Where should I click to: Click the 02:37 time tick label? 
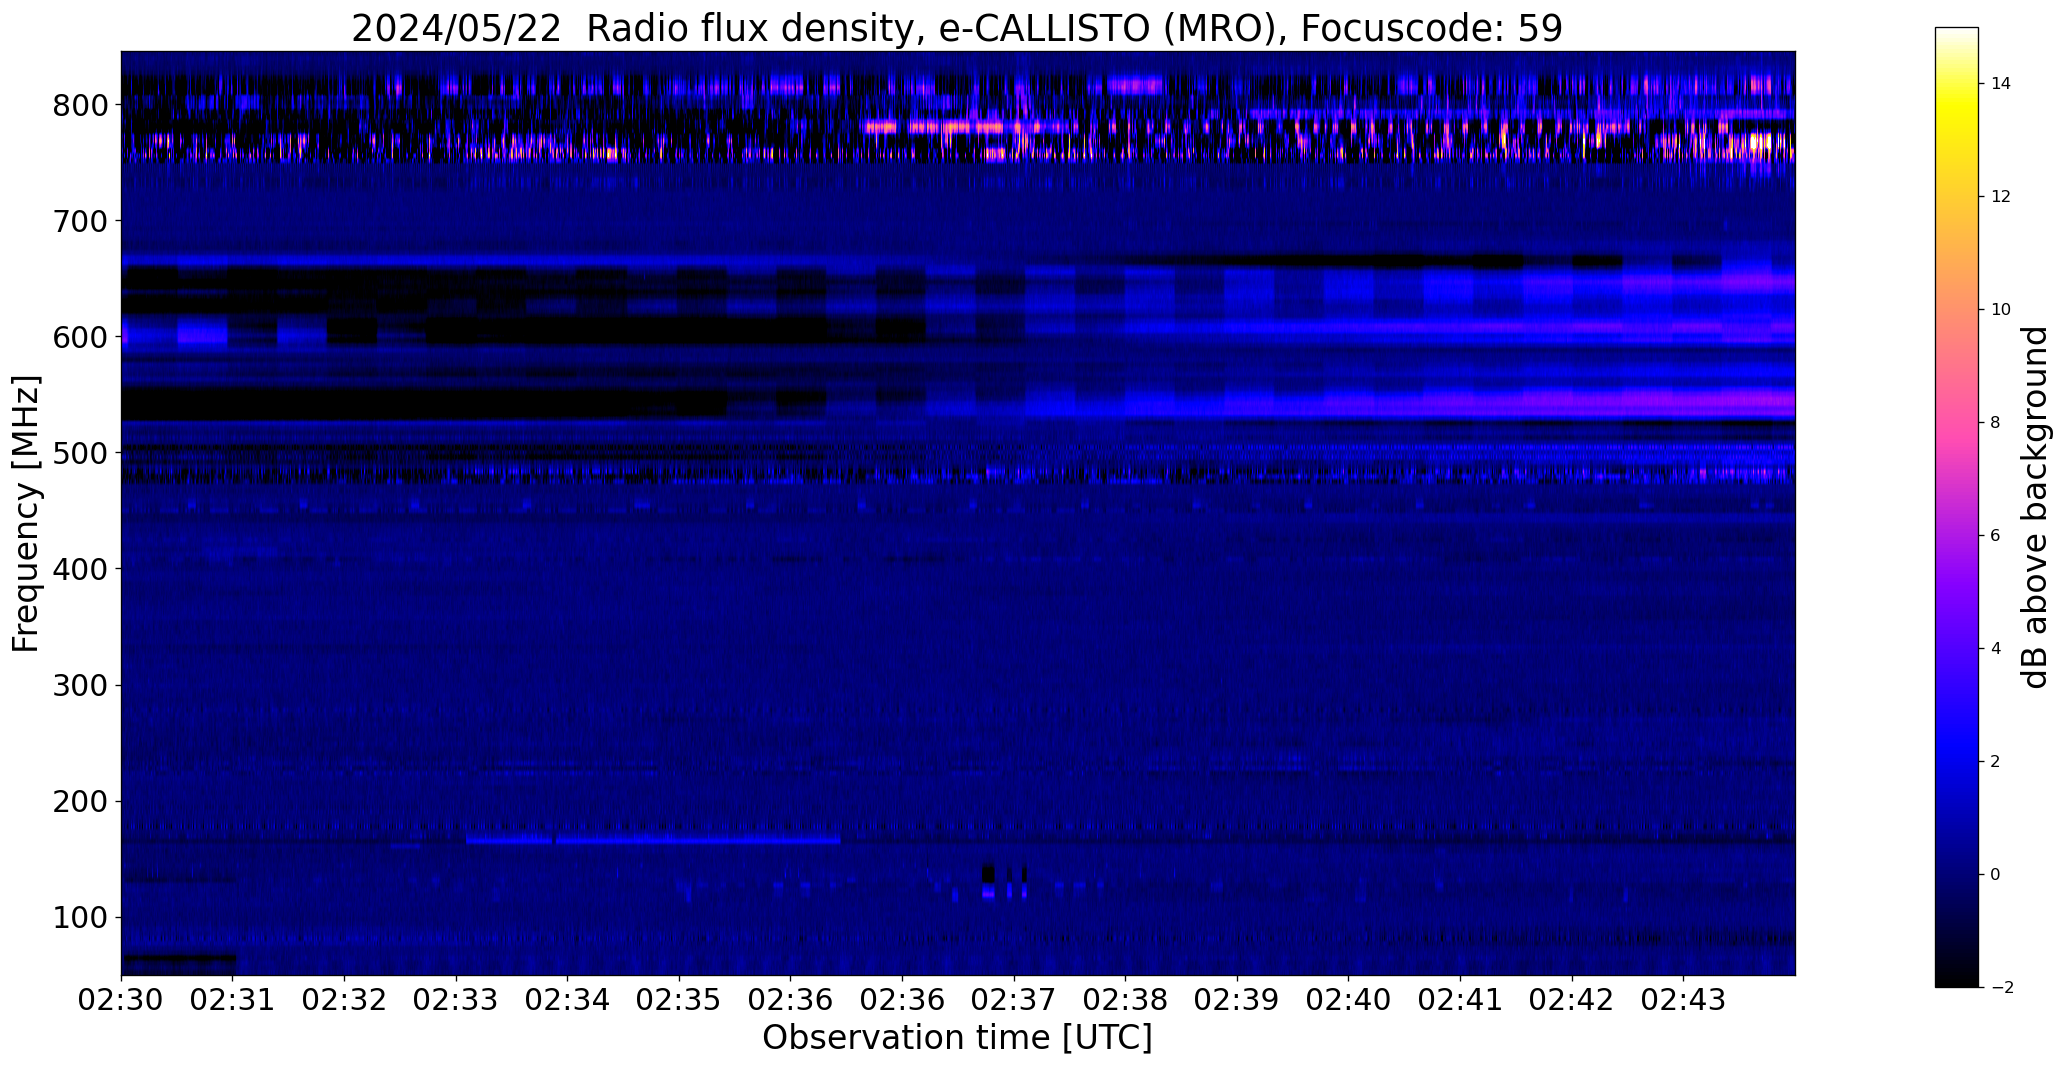(x=1014, y=1000)
